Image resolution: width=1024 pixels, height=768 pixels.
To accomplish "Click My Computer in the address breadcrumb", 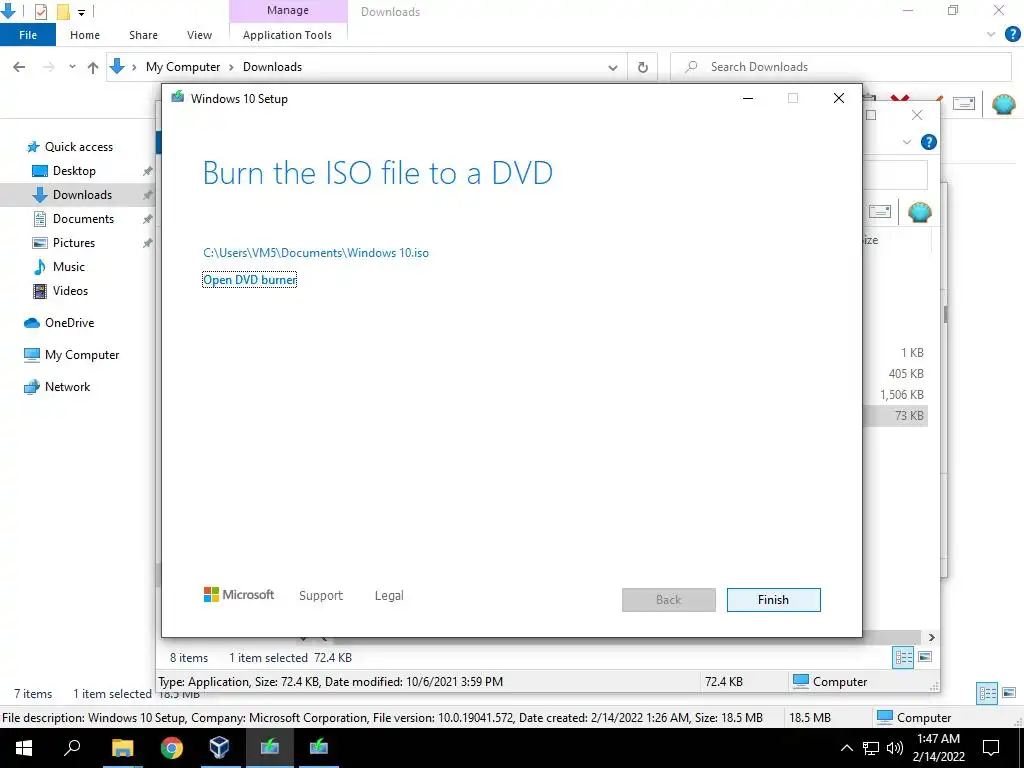I will 183,67.
